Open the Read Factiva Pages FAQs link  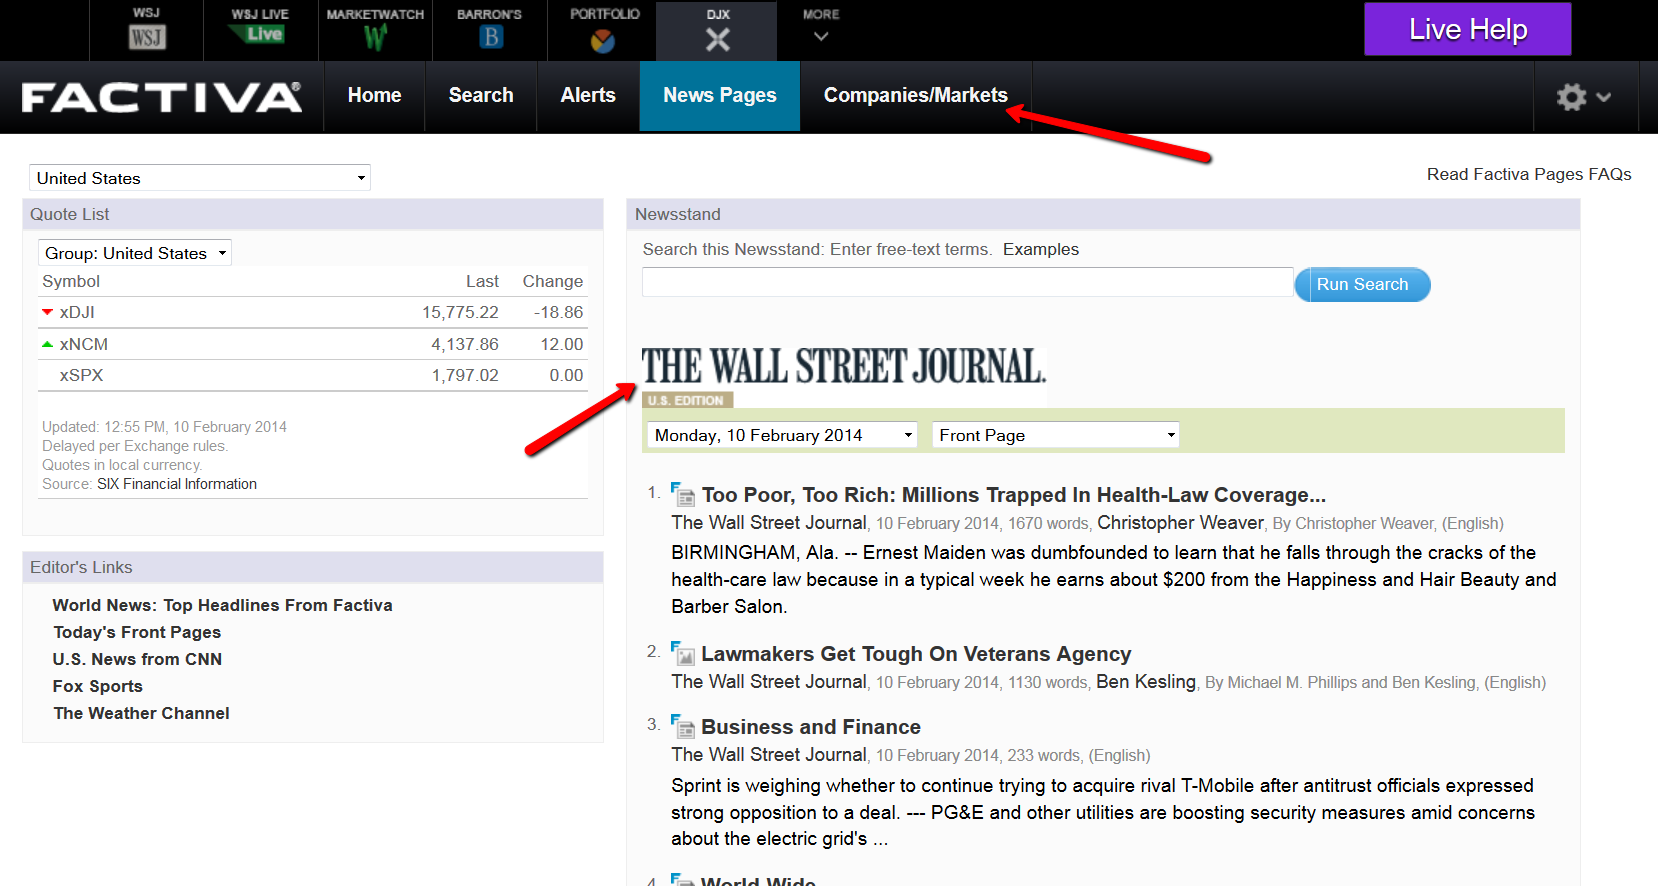pos(1529,174)
